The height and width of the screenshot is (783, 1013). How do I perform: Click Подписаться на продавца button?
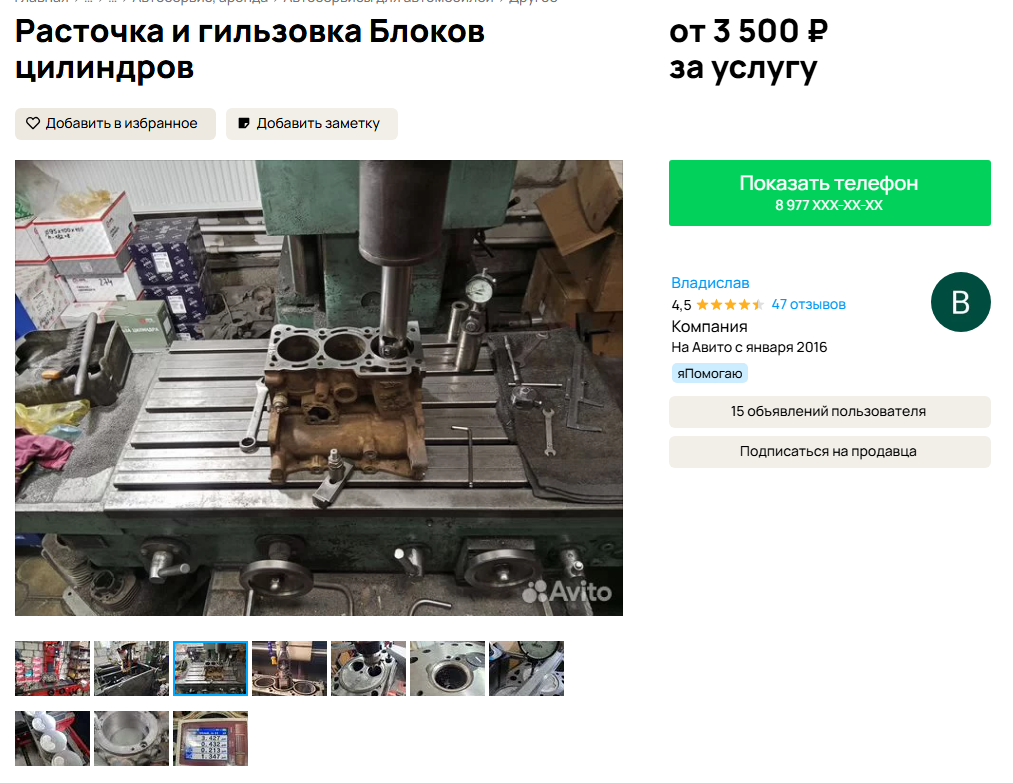pos(829,452)
